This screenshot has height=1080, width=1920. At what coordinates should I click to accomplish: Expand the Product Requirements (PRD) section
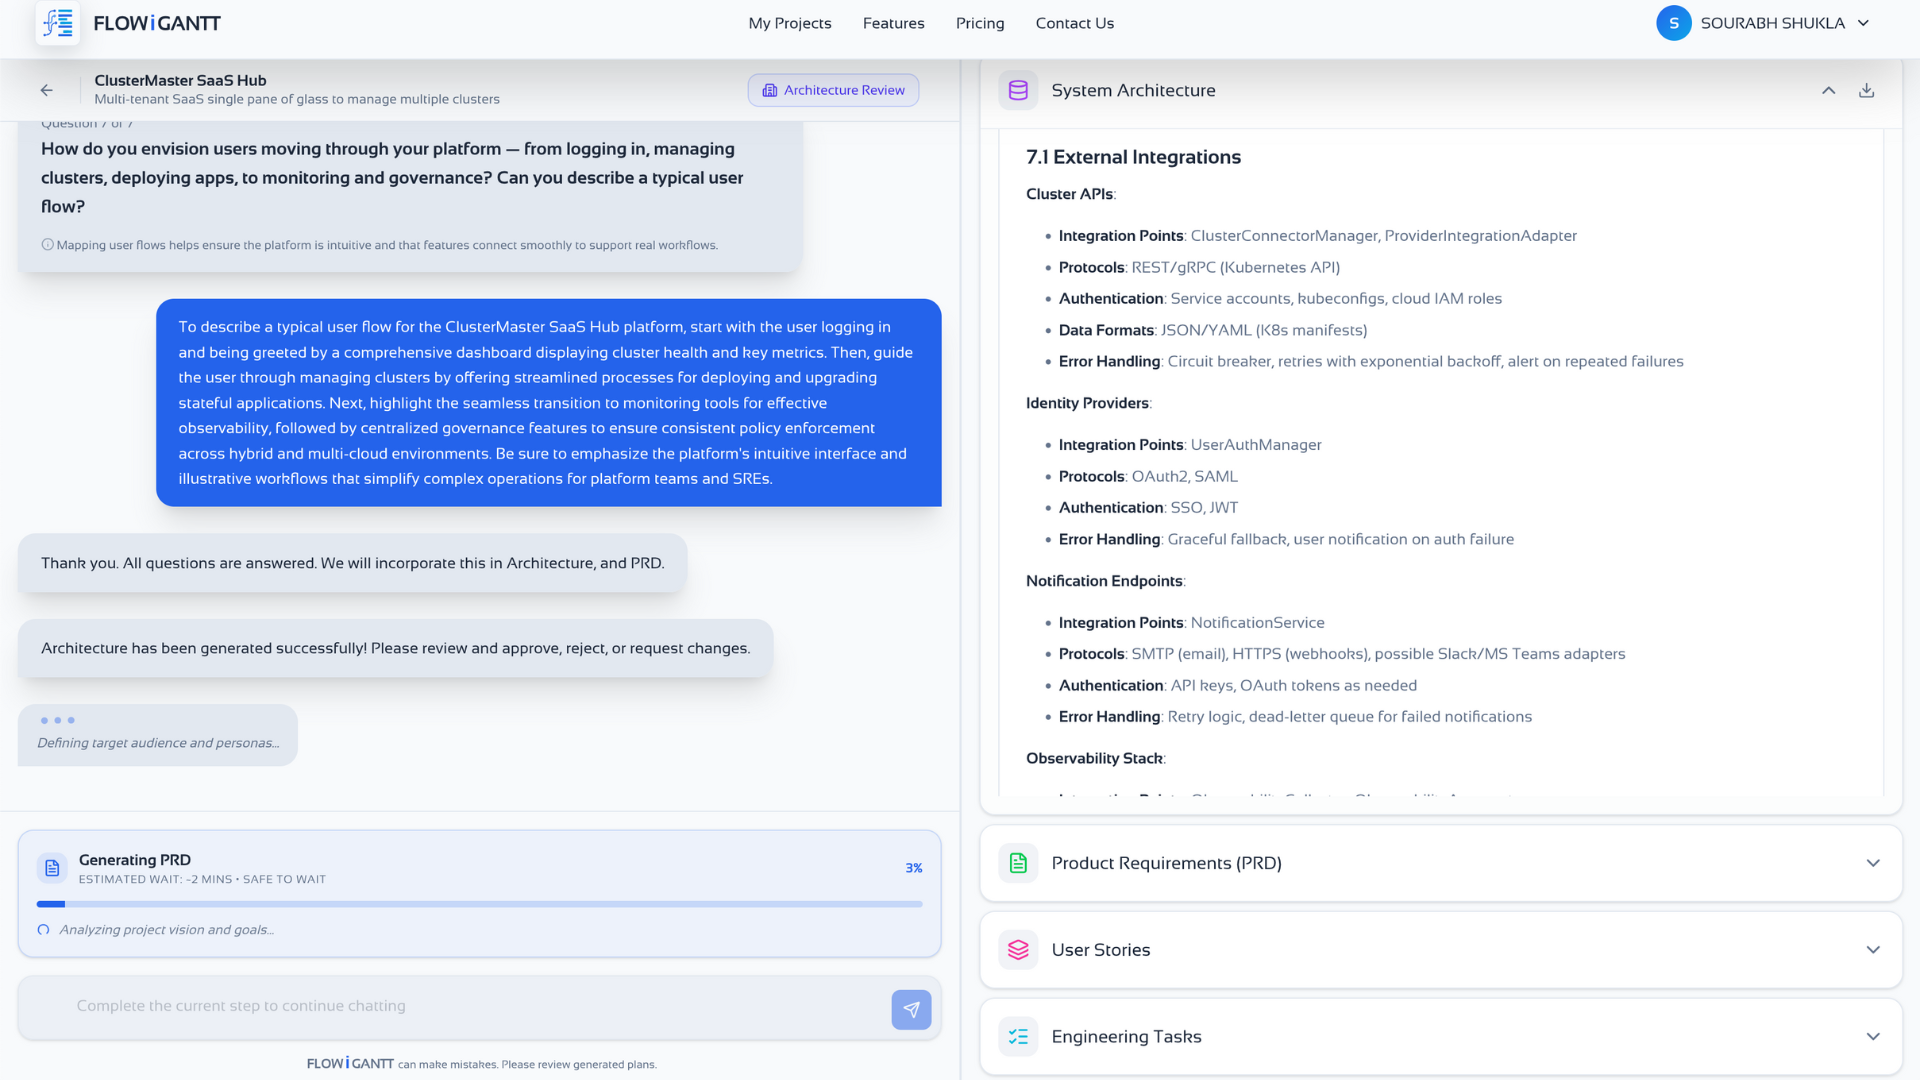pyautogui.click(x=1872, y=863)
